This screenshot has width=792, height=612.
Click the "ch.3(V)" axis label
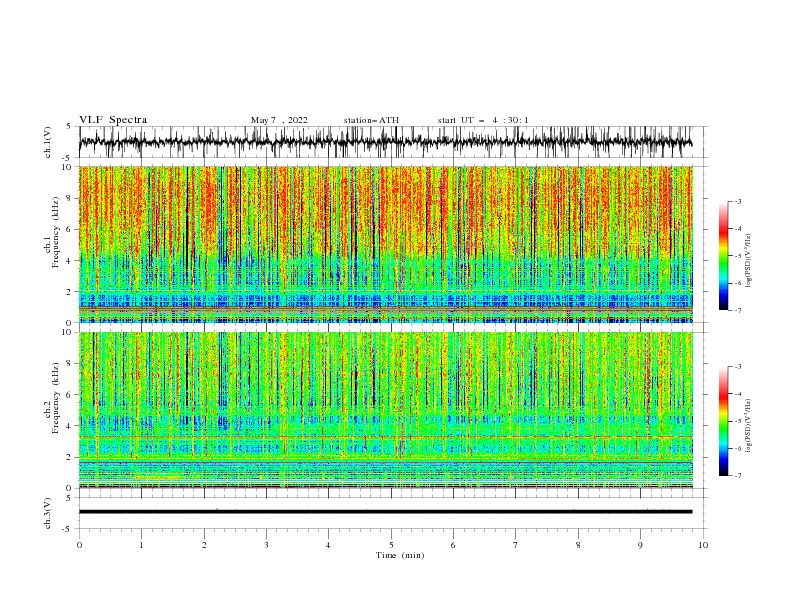point(48,513)
